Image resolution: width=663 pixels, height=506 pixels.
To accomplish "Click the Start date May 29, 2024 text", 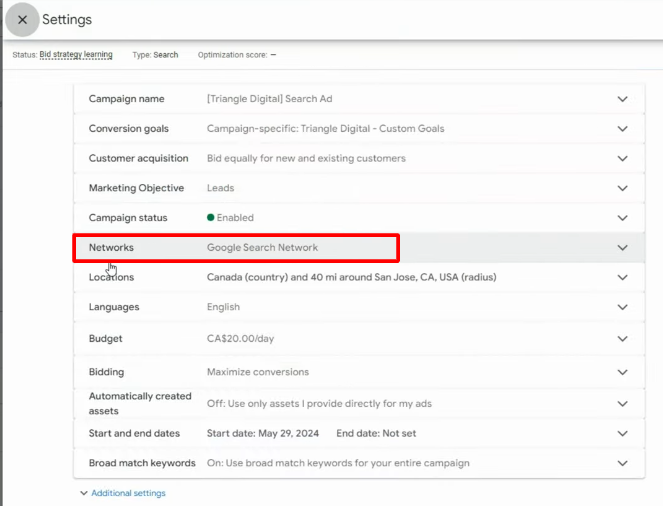I will coord(263,433).
